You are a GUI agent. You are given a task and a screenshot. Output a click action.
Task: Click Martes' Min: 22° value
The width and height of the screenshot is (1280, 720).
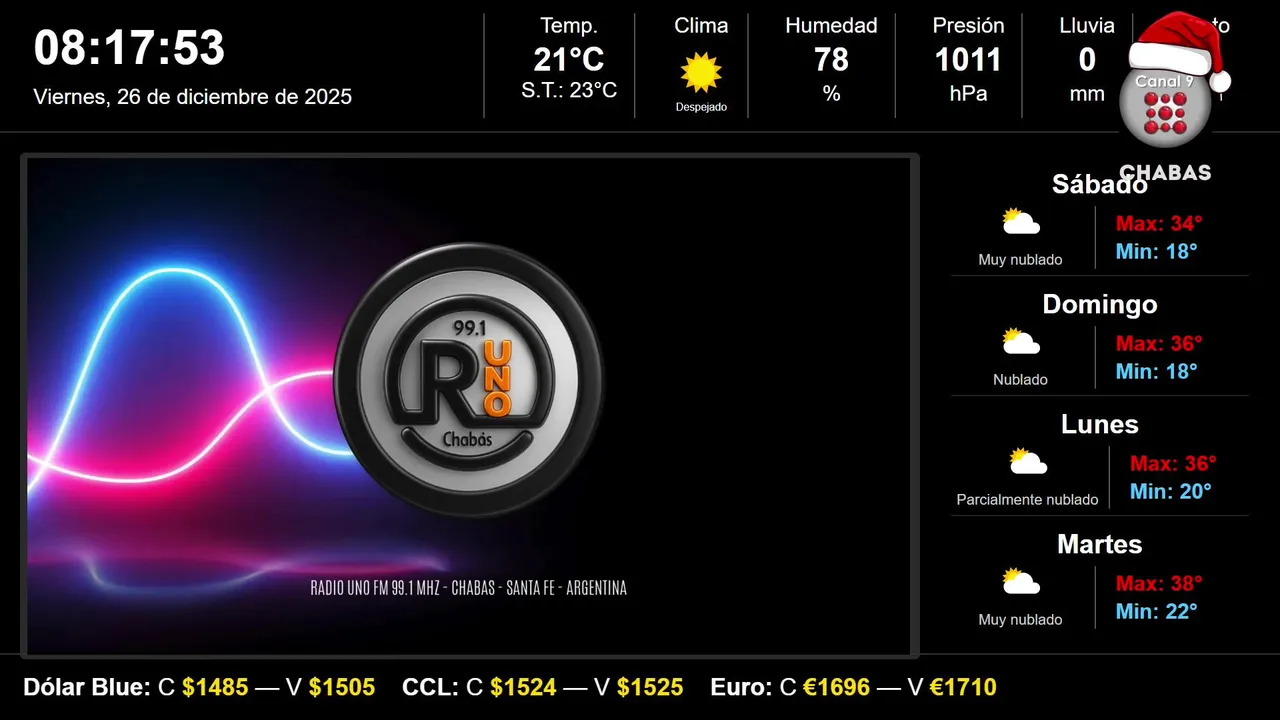[1156, 611]
